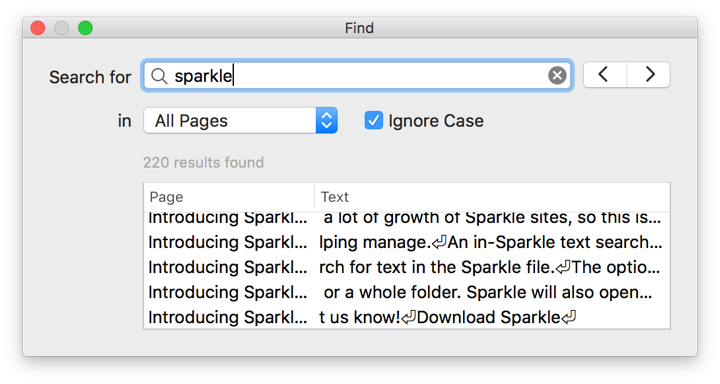This screenshot has height=384, width=720.
Task: Click the Find window title bar
Action: coord(360,28)
